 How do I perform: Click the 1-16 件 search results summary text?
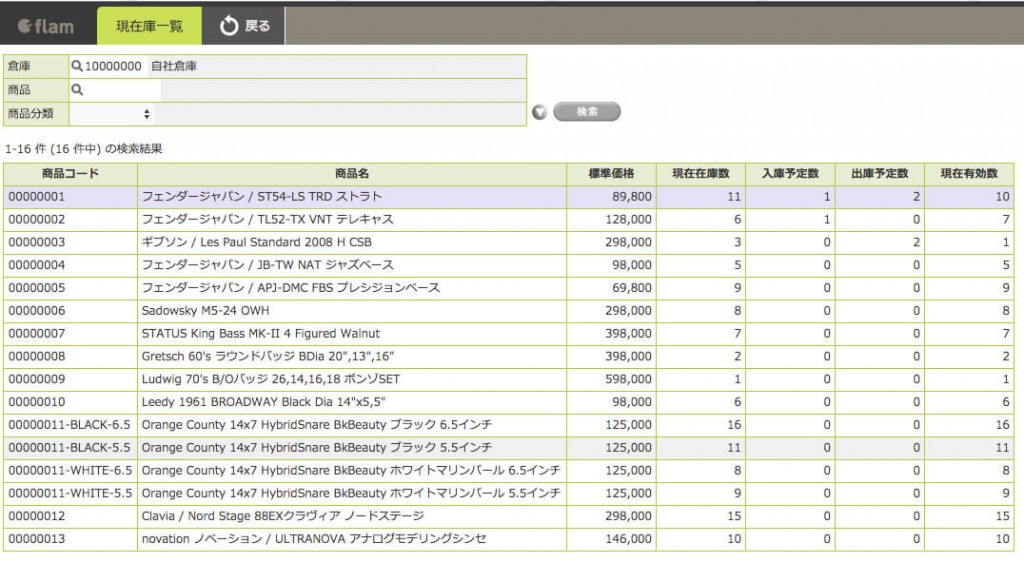point(84,149)
